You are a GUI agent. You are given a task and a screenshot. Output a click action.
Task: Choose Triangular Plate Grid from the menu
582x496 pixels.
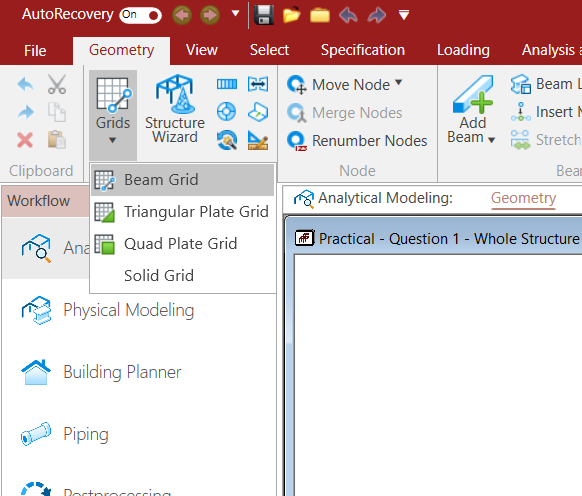point(183,212)
